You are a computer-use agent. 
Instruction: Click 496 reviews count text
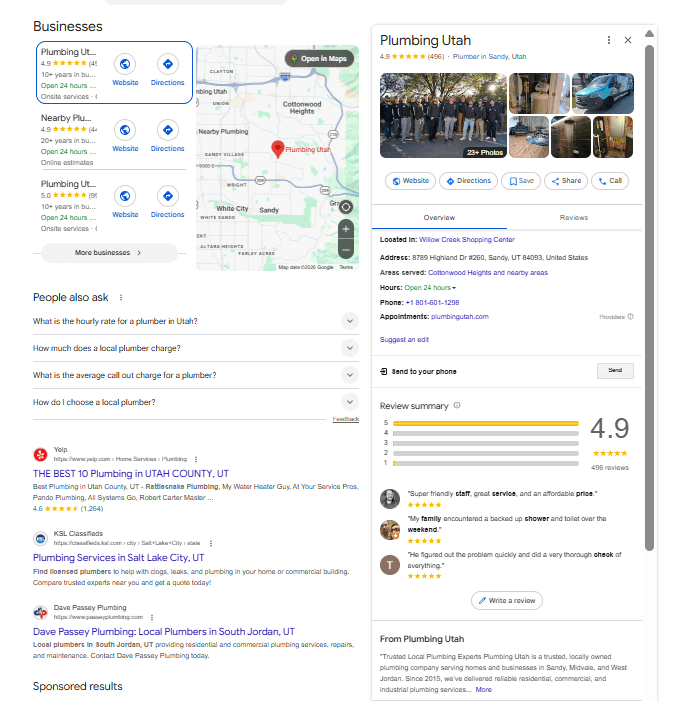click(x=610, y=468)
